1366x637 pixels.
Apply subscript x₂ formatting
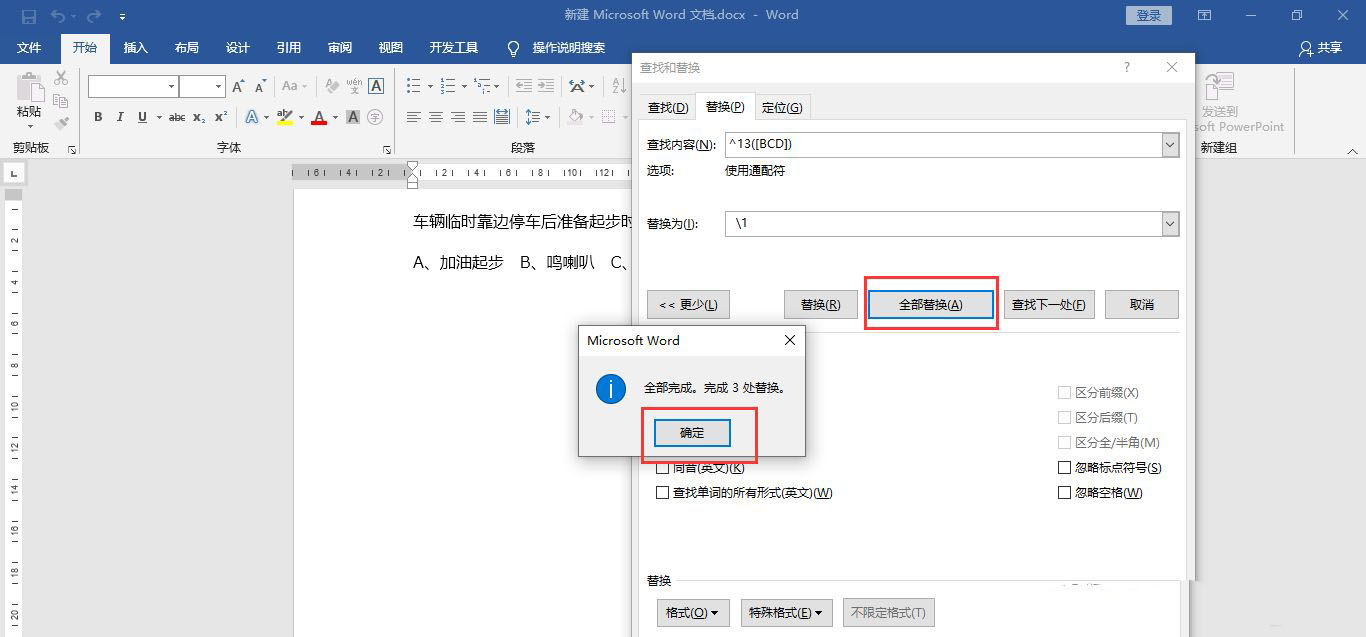point(199,117)
